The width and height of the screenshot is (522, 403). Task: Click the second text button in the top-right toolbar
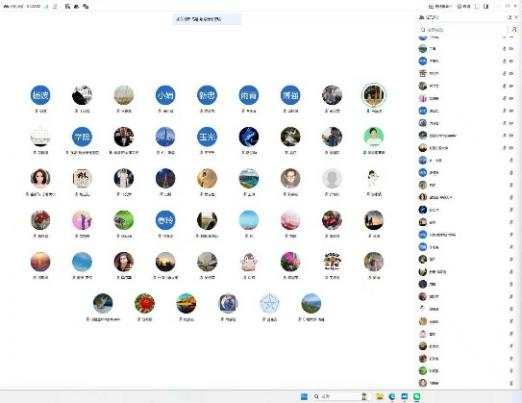coord(464,6)
